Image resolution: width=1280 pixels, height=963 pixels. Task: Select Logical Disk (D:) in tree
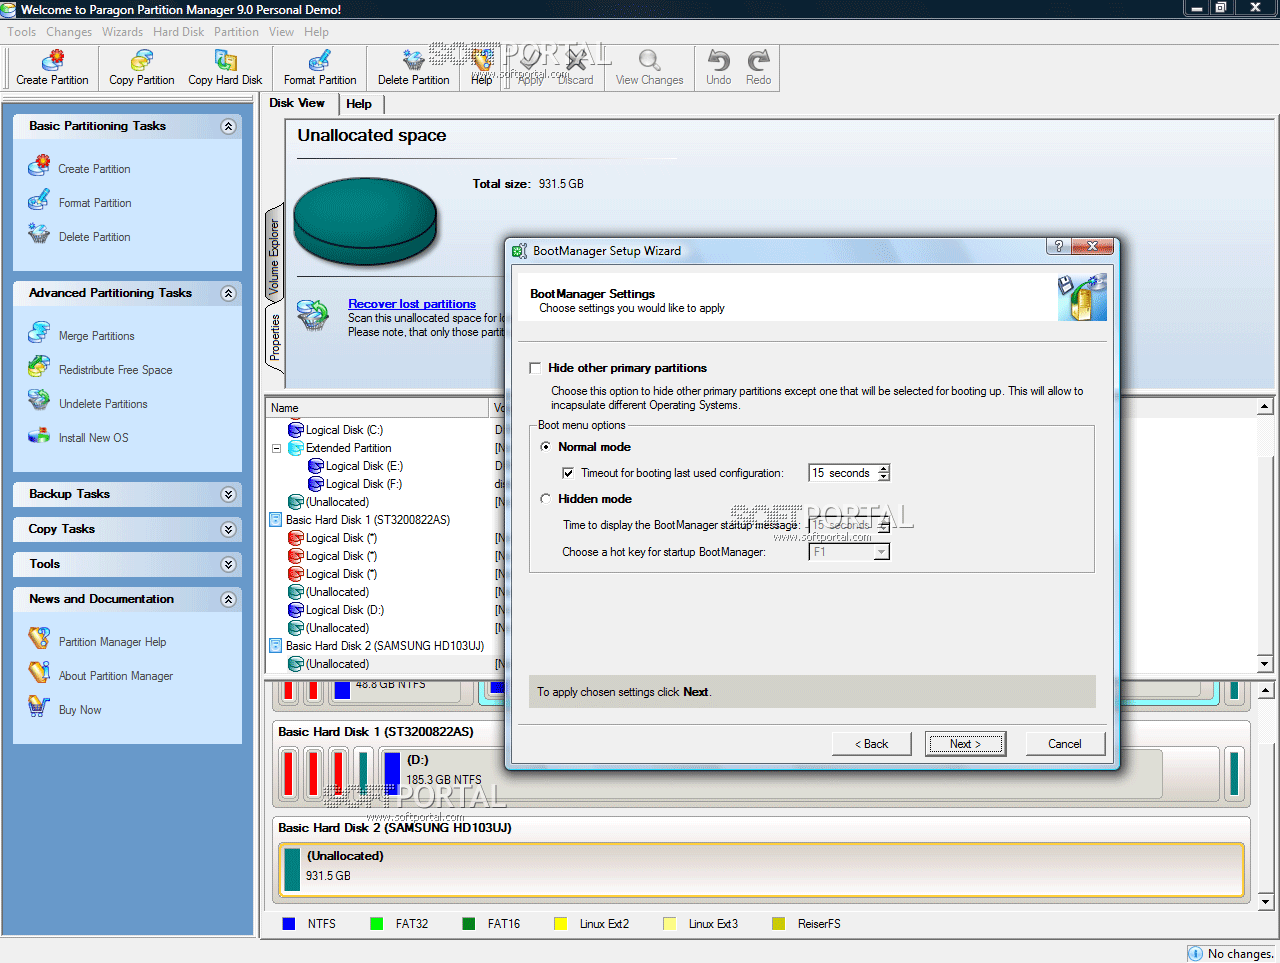pyautogui.click(x=344, y=610)
